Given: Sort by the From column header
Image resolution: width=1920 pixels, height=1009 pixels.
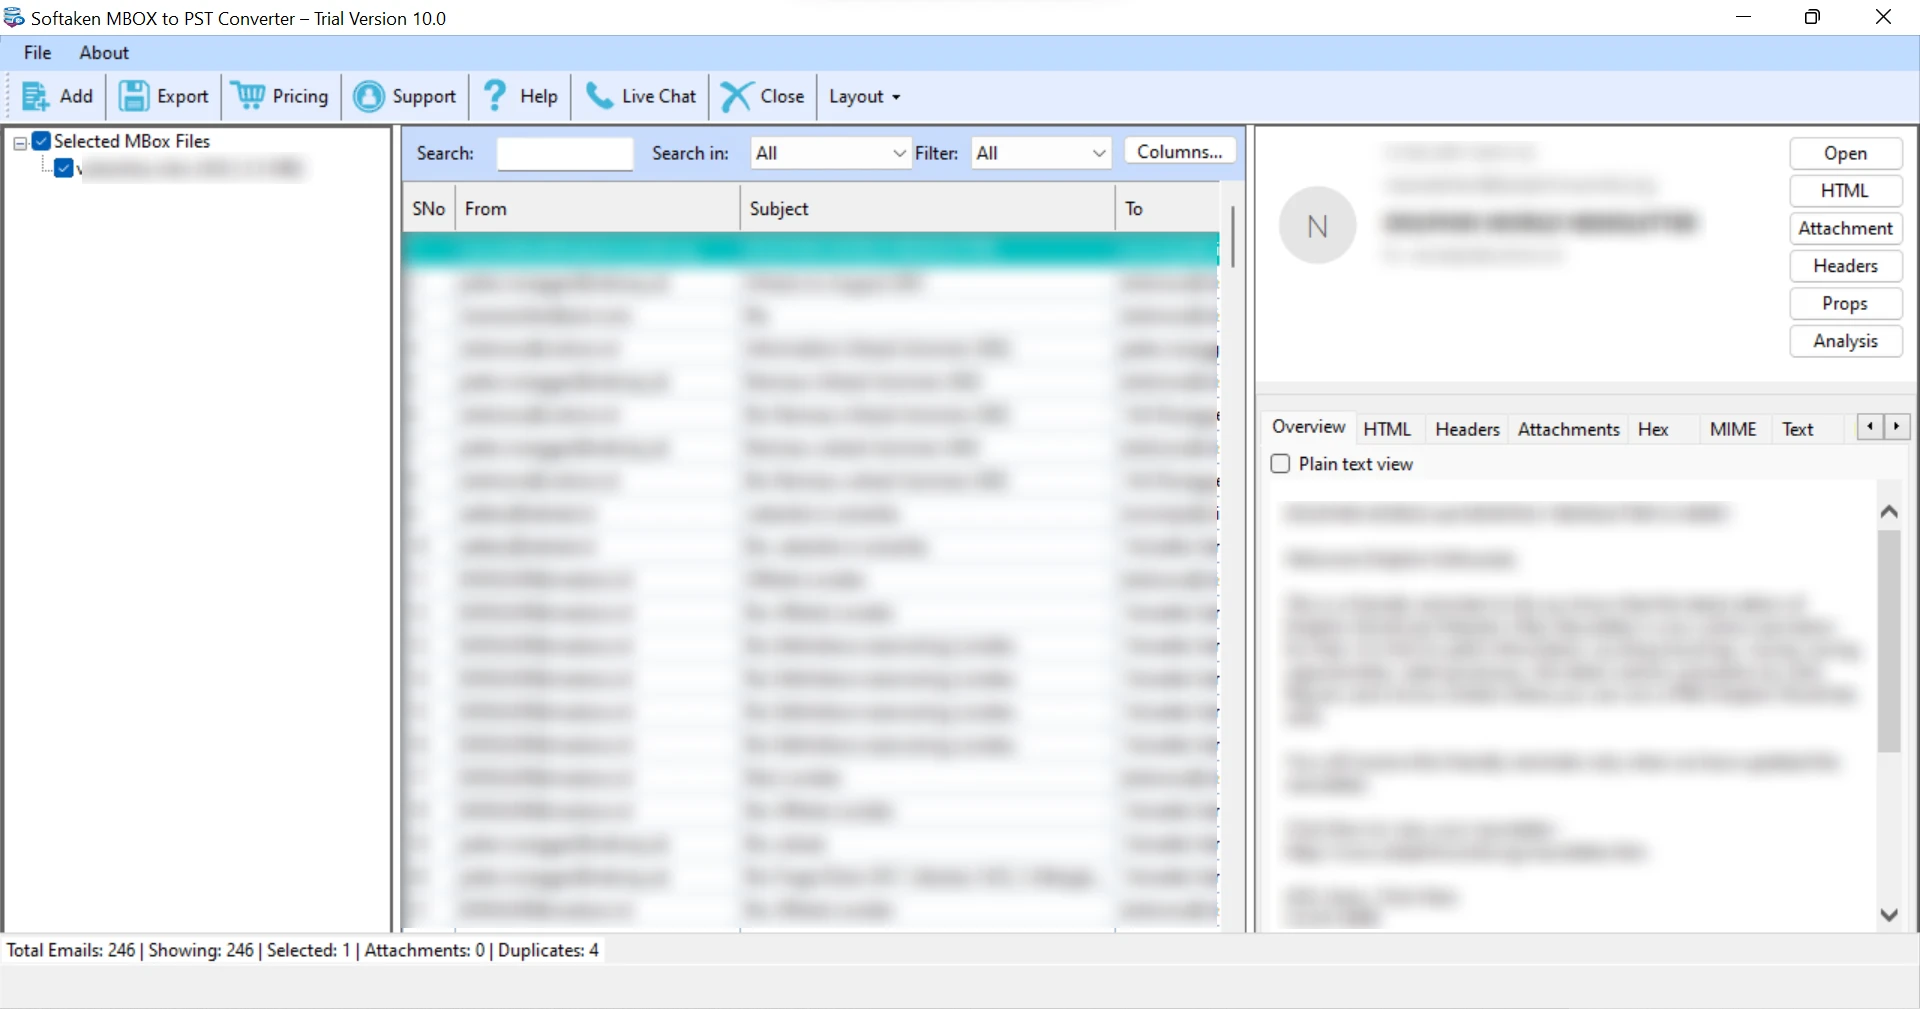Looking at the screenshot, I should [x=597, y=209].
